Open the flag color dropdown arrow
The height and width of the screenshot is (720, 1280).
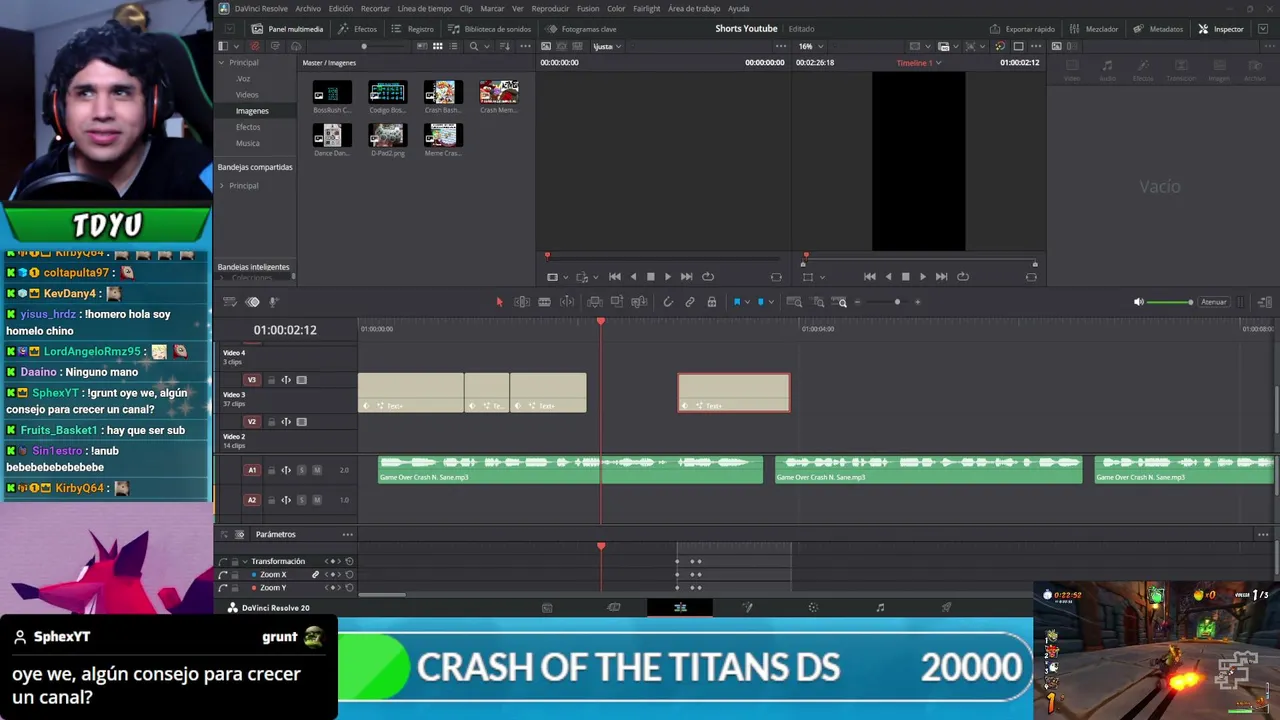[746, 302]
